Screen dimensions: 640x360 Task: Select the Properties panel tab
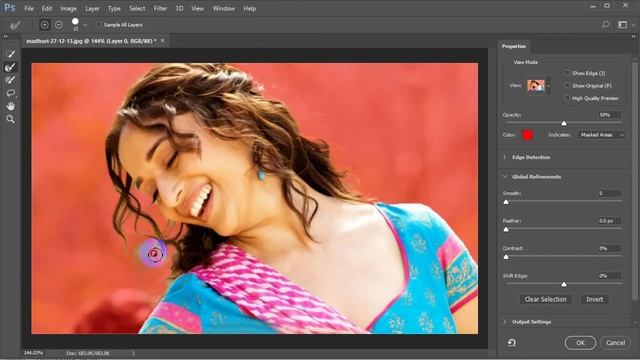pos(514,46)
